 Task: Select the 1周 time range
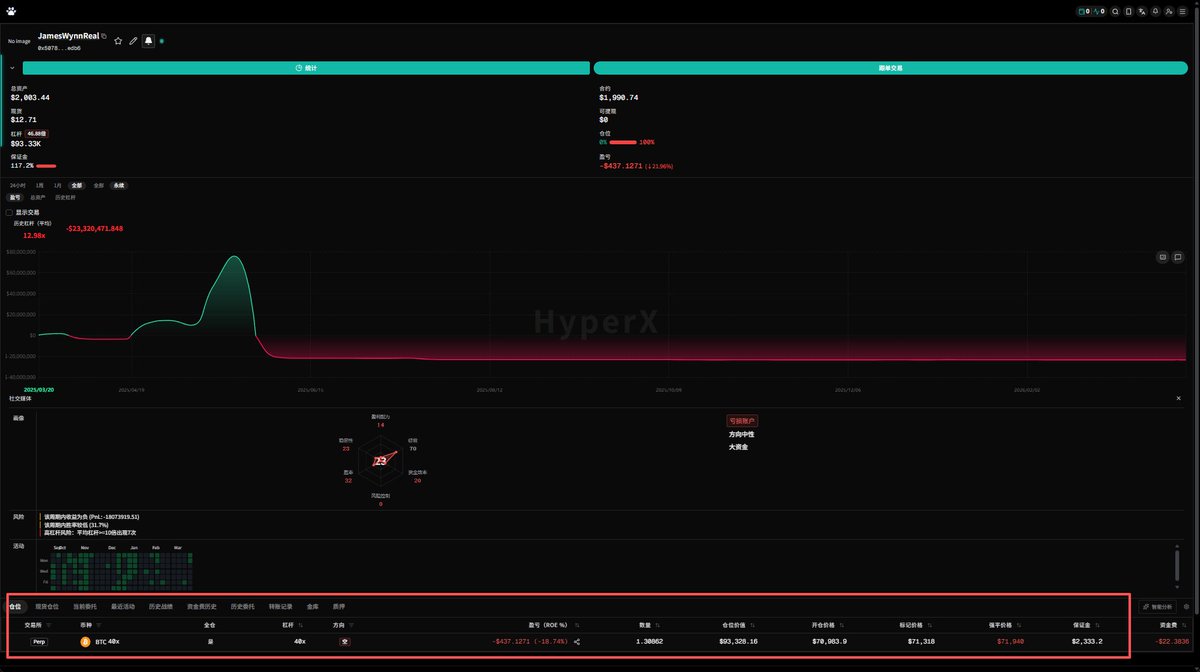(x=40, y=186)
